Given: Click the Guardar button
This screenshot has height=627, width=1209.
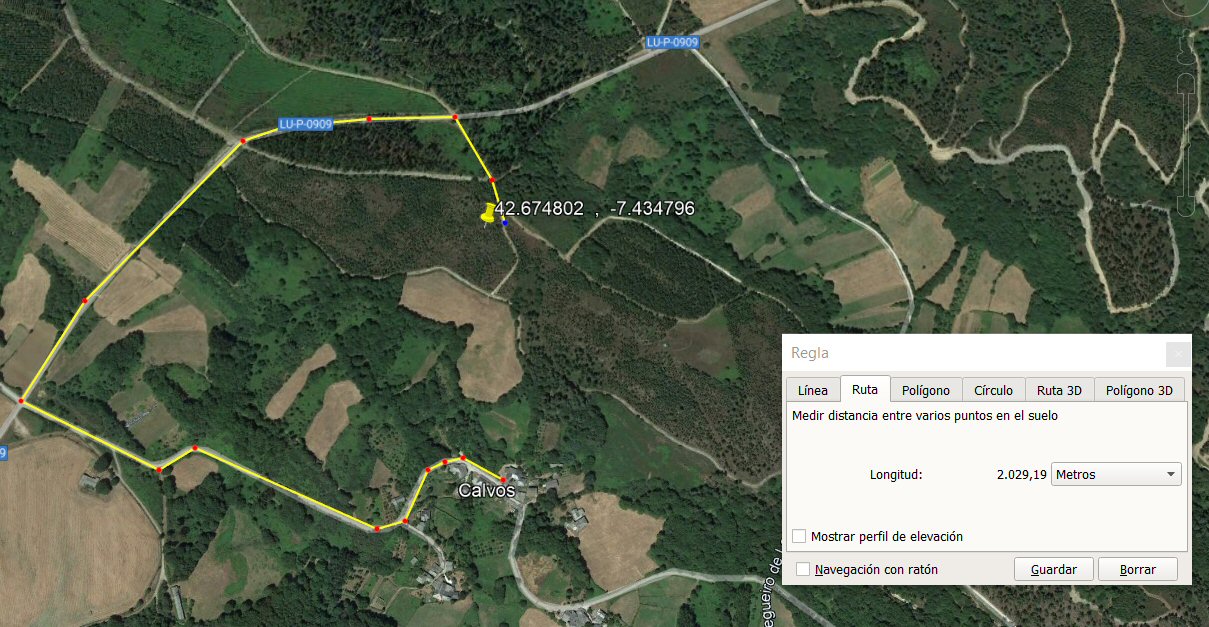Looking at the screenshot, I should click(x=1054, y=569).
